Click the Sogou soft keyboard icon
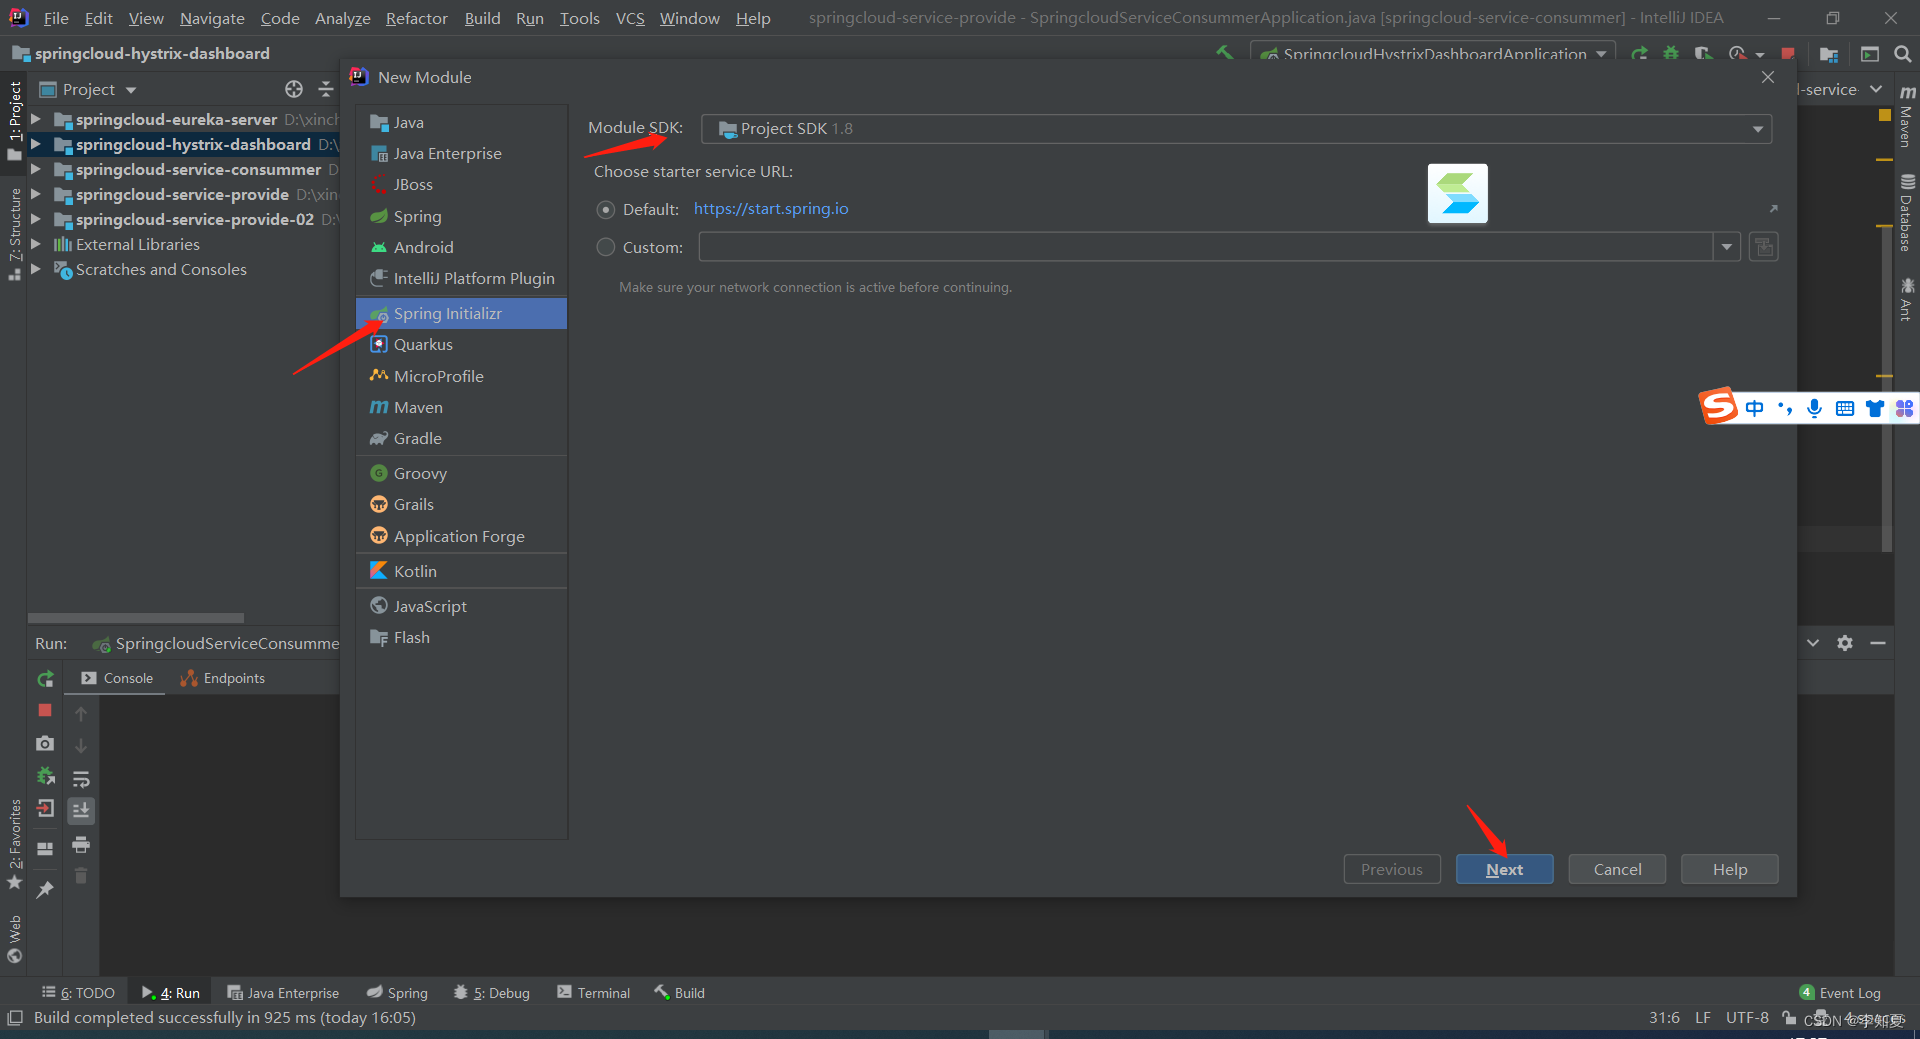This screenshot has height=1039, width=1920. [1845, 408]
